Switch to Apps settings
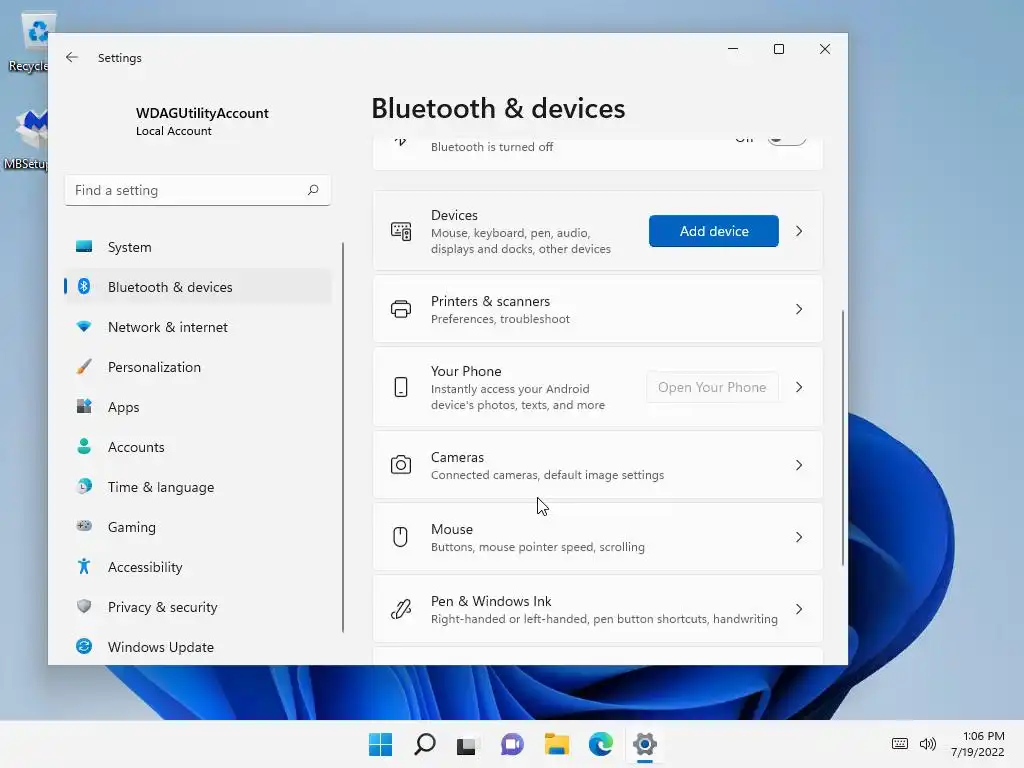 click(198, 407)
